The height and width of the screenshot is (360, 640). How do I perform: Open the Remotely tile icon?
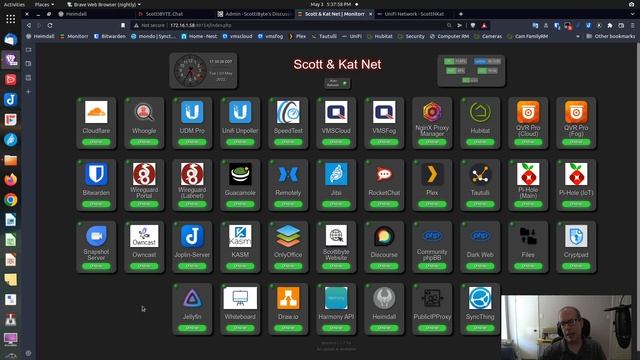tap(288, 174)
